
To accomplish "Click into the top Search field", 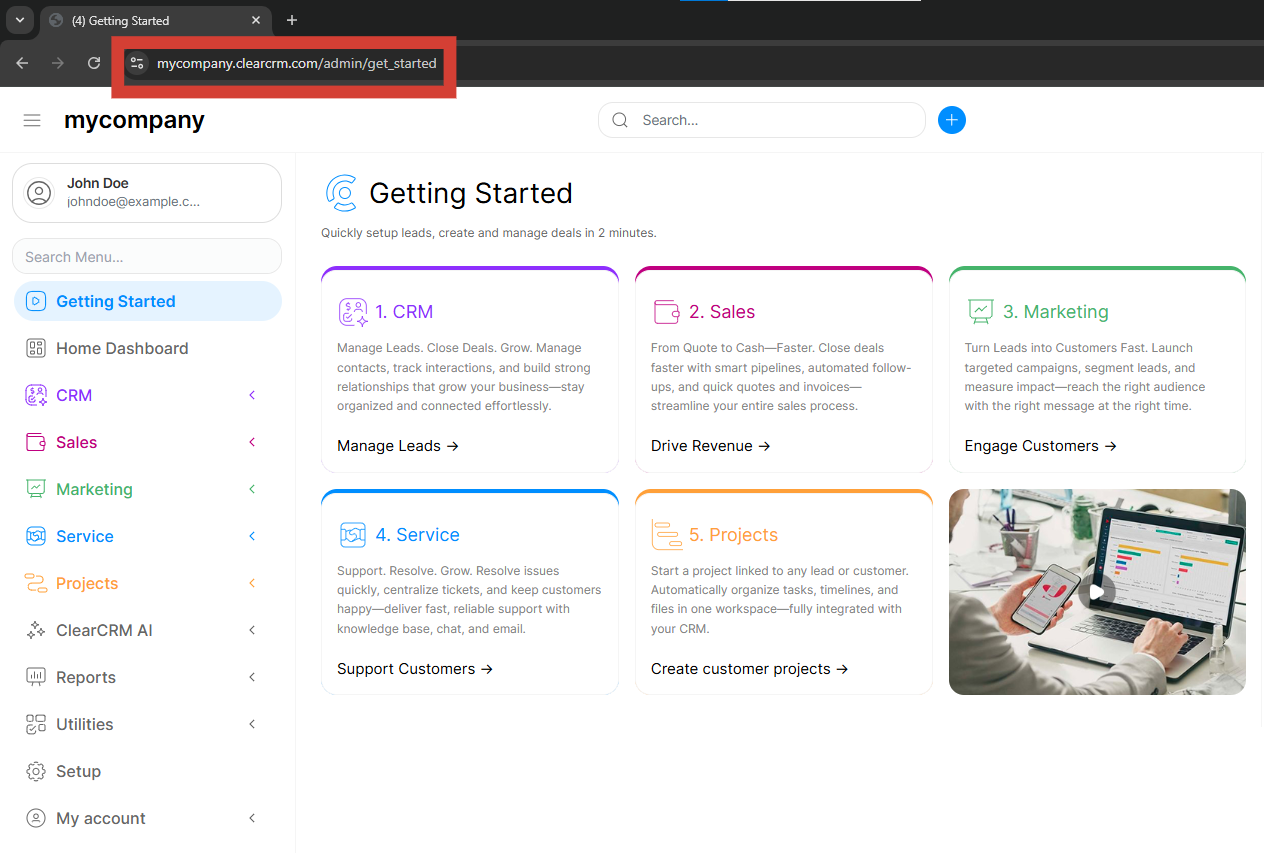I will 762,120.
